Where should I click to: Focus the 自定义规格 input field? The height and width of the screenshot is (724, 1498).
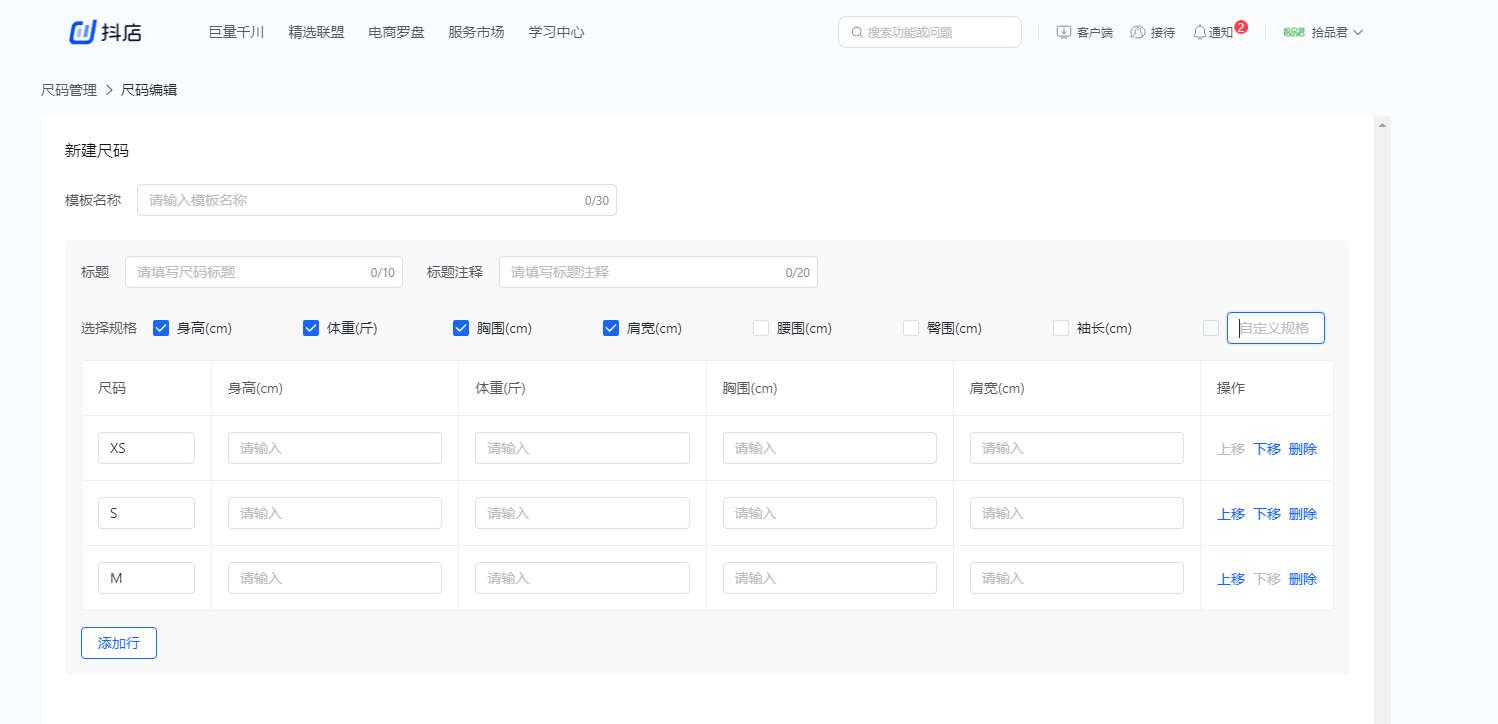tap(1276, 328)
